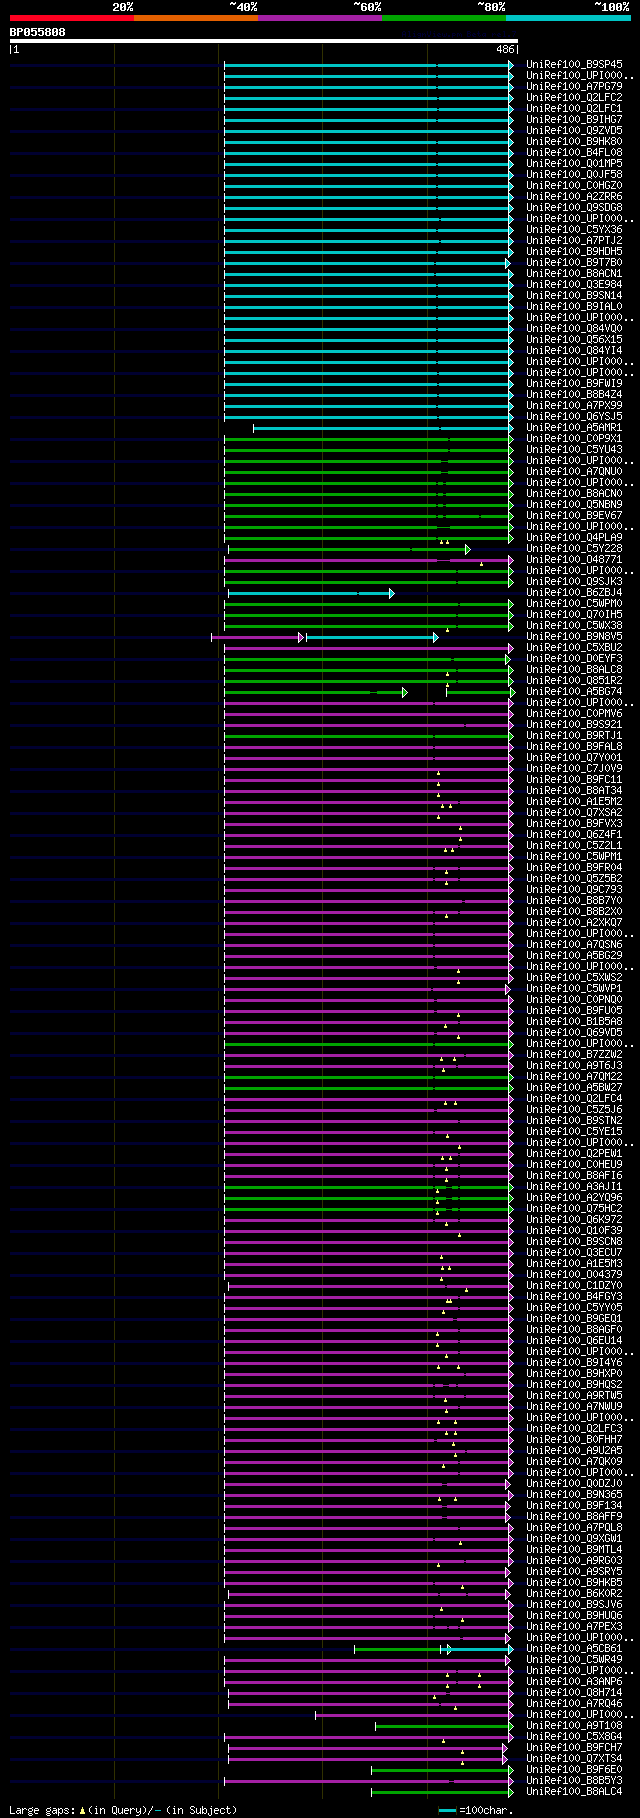Click the UniRef100_Q7OIH5 label
Image resolution: width=640 pixels, height=1818 pixels.
(574, 614)
